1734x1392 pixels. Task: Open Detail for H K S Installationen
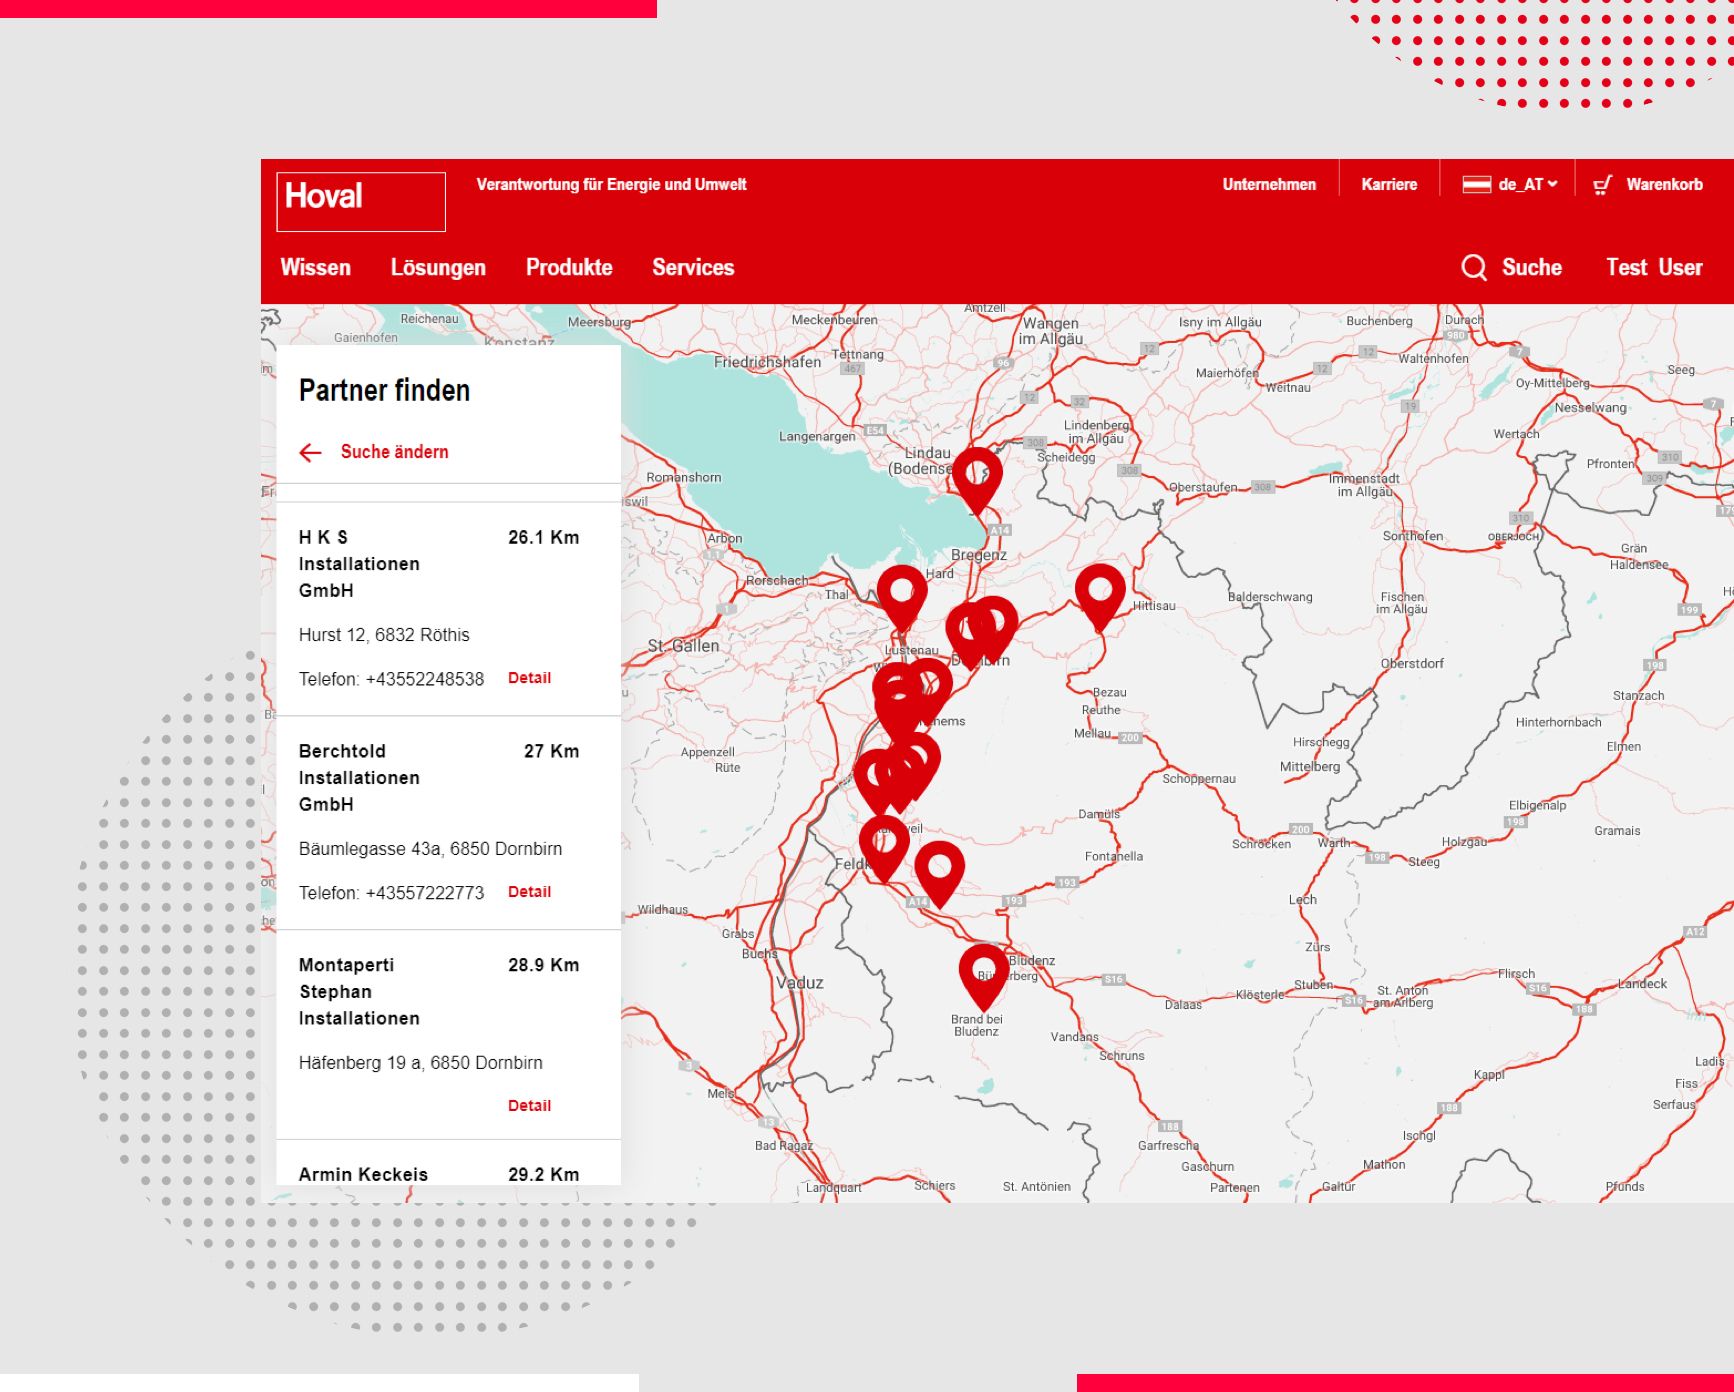(x=529, y=678)
